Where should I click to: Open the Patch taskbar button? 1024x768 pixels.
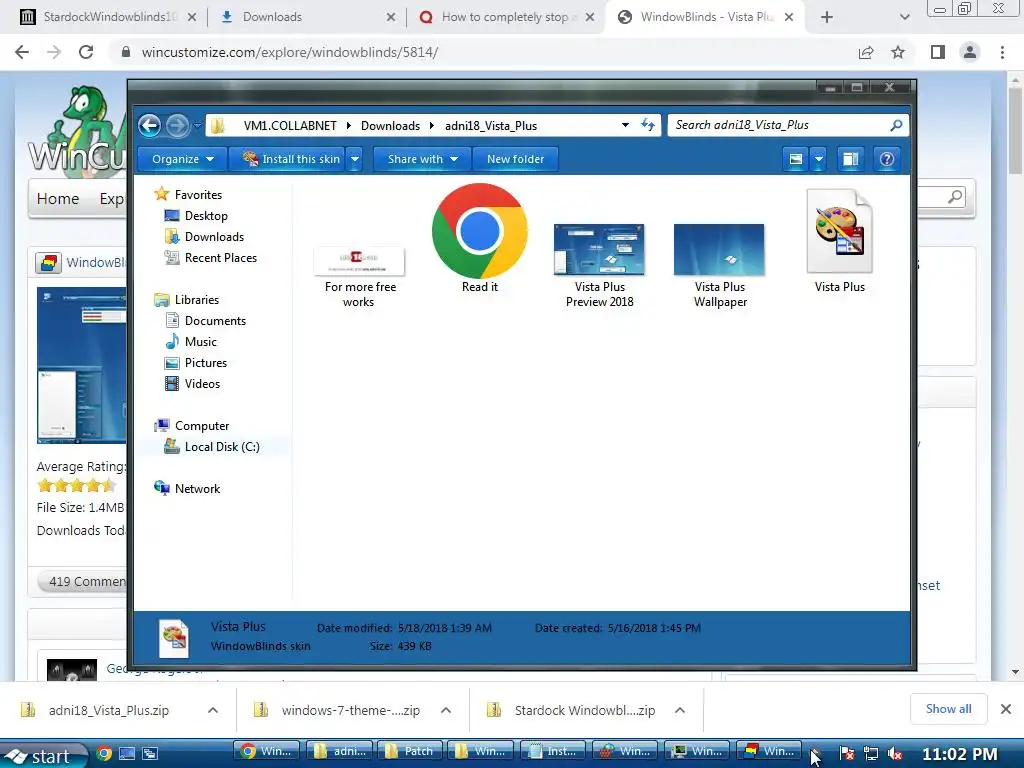coord(410,751)
